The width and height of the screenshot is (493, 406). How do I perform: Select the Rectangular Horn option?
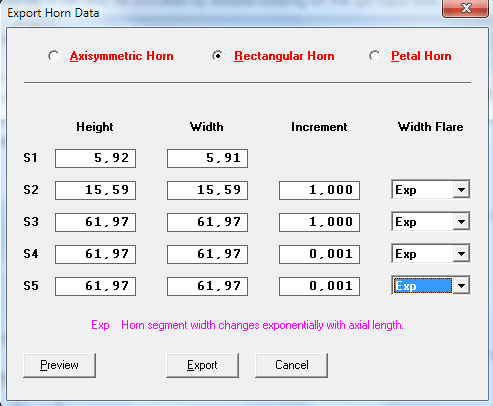218,56
